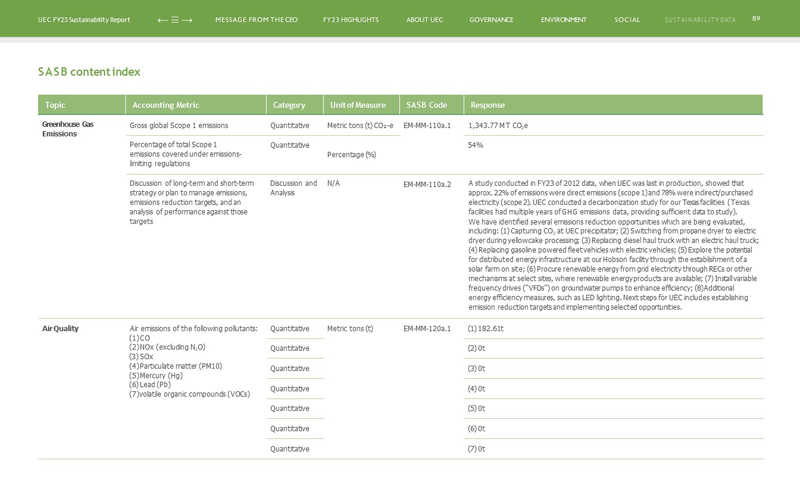
Task: Navigate to the Governance section
Action: (x=491, y=20)
